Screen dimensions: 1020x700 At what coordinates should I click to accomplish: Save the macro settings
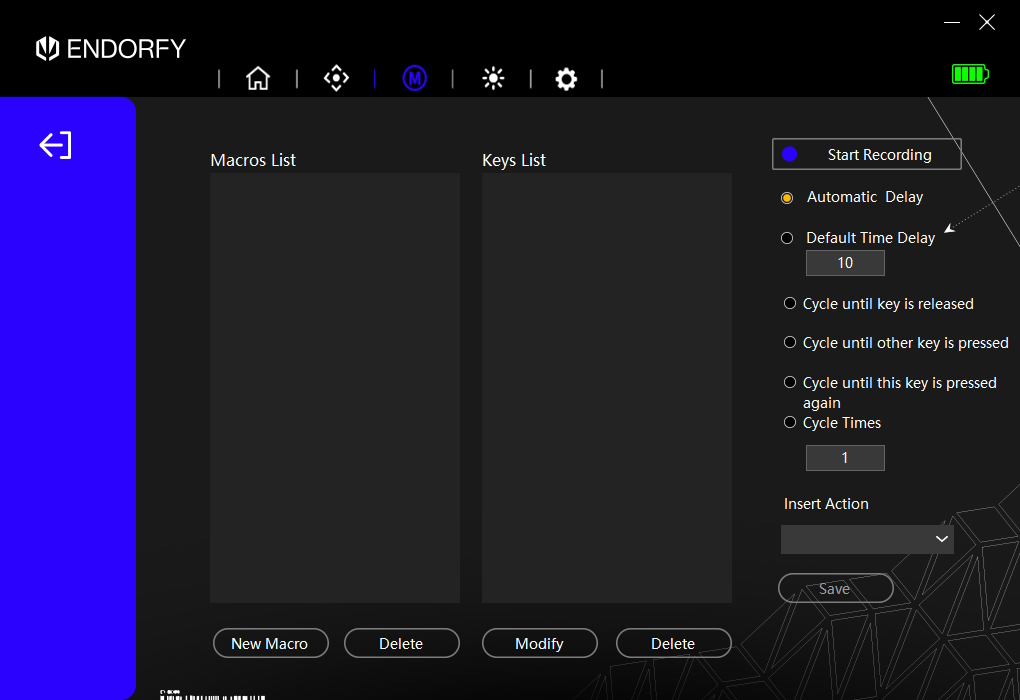pos(835,588)
